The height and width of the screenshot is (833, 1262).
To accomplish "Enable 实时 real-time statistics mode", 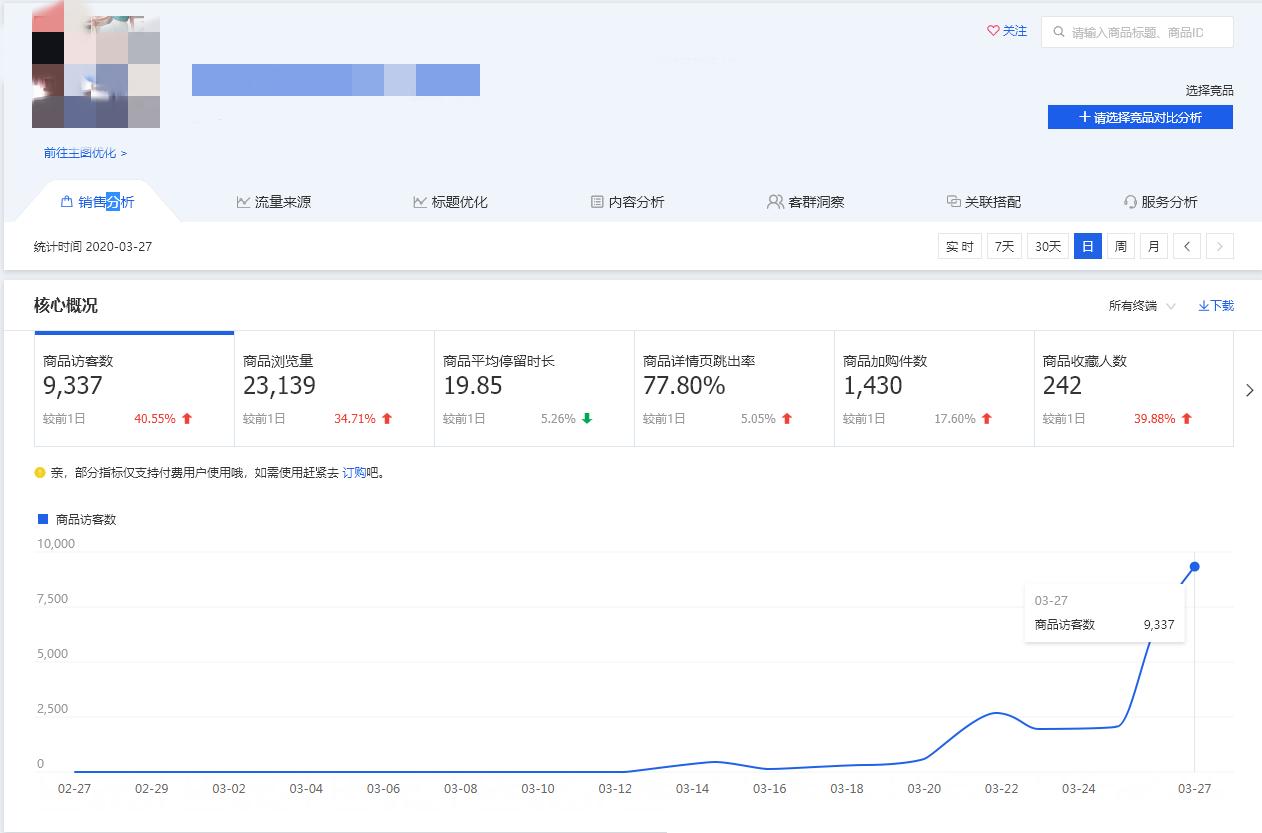I will pyautogui.click(x=959, y=245).
